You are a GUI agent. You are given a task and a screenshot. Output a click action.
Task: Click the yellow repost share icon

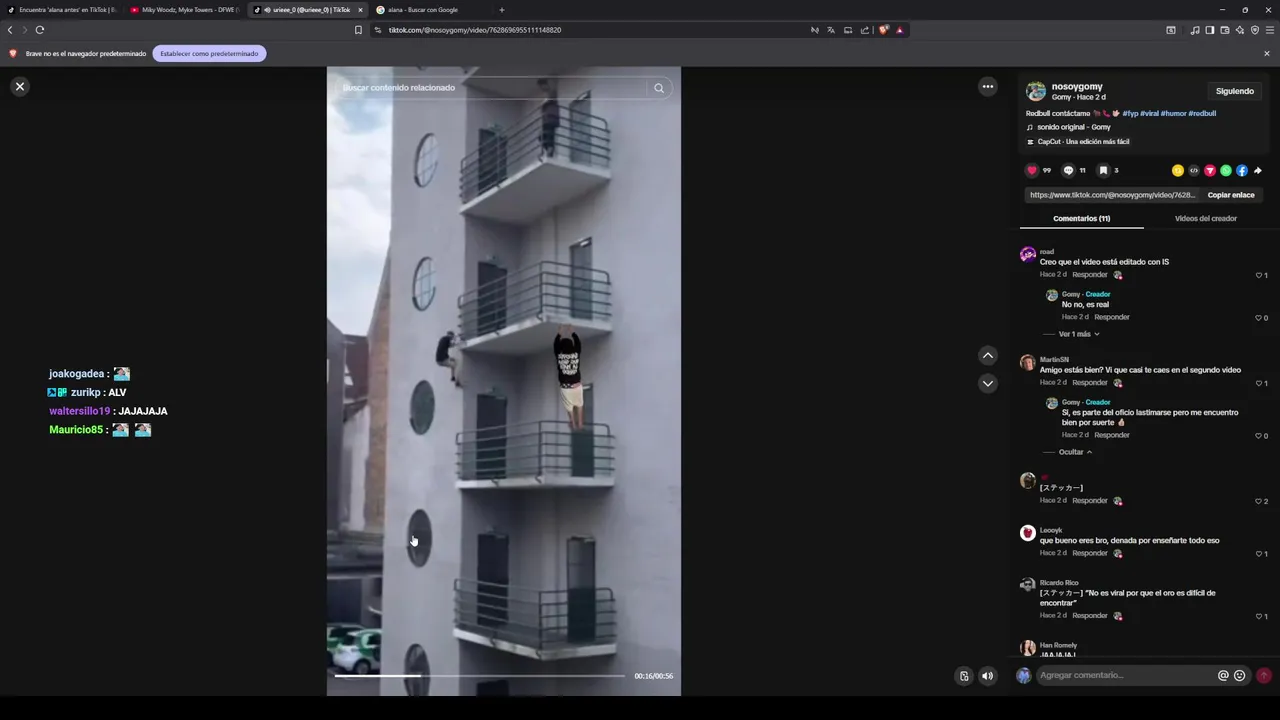[1178, 171]
